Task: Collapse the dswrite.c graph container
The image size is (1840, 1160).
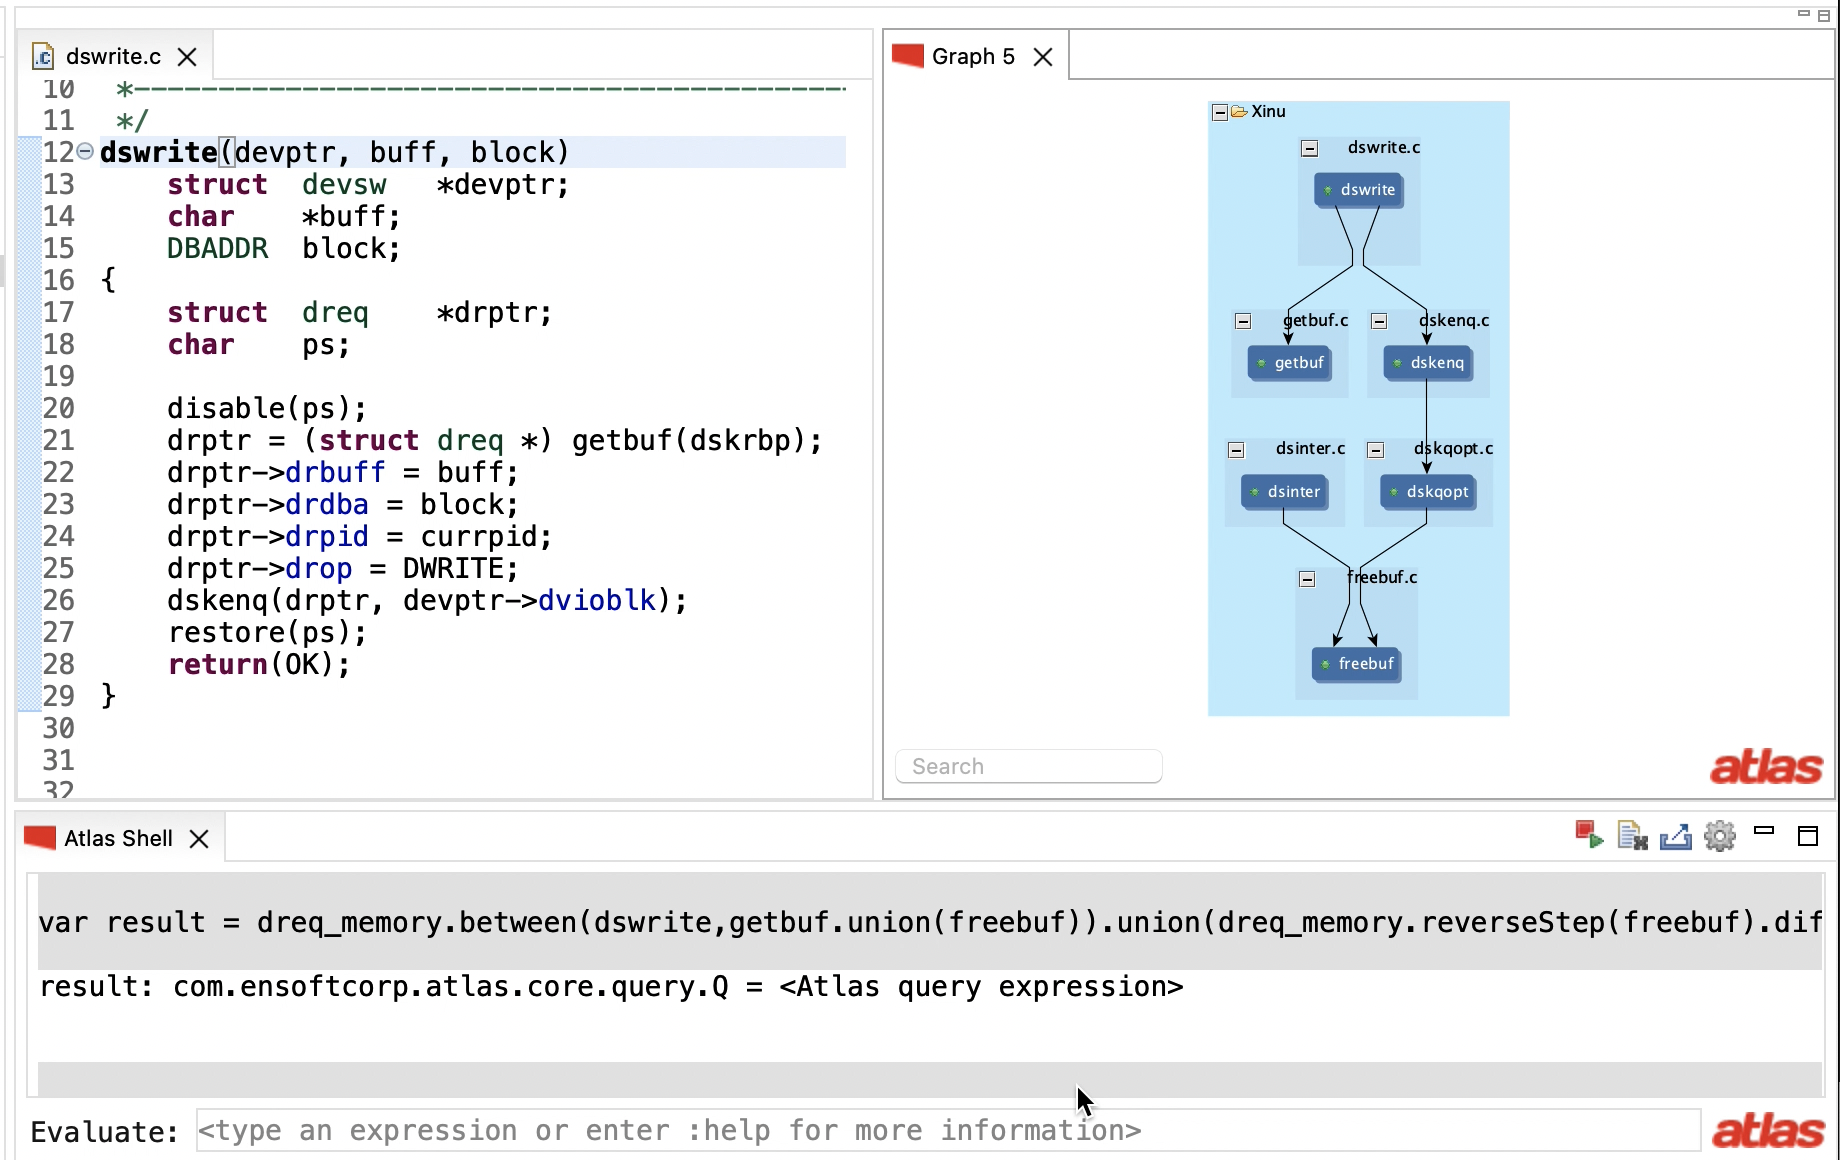Action: click(x=1310, y=149)
